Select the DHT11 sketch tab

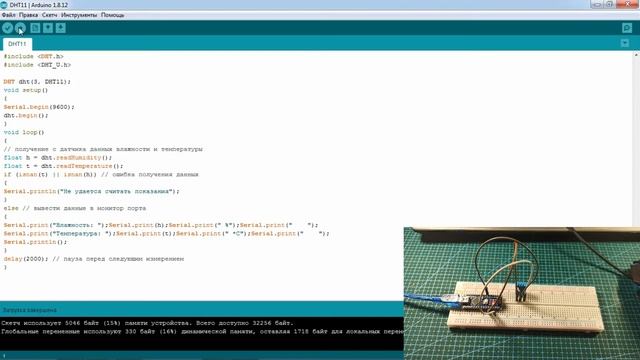tap(17, 44)
